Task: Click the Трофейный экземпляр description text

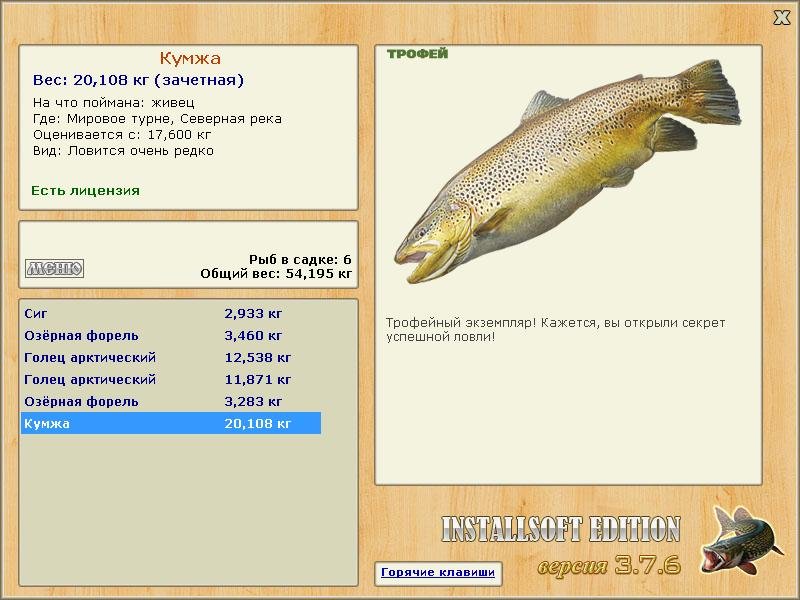Action: click(555, 330)
